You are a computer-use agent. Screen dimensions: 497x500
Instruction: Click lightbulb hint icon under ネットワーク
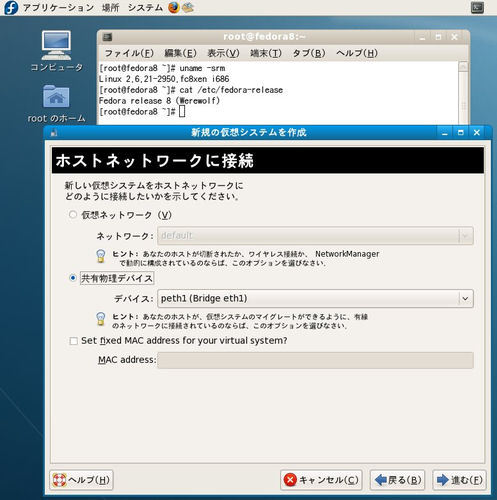(101, 256)
